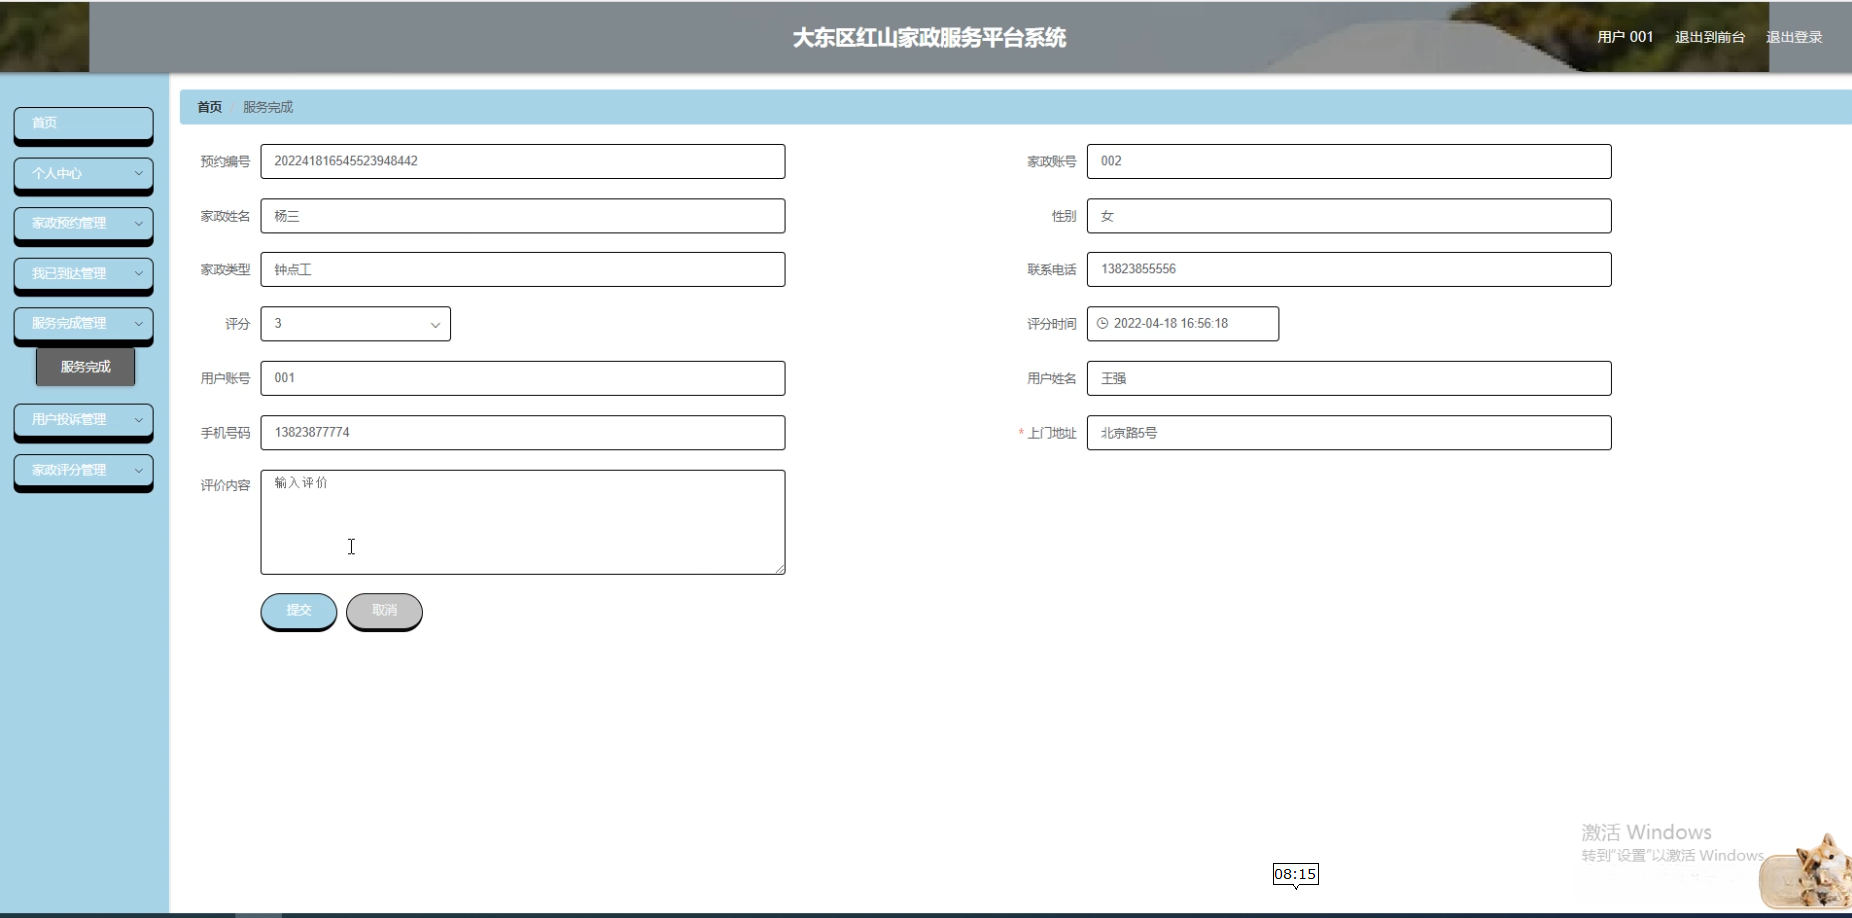The width and height of the screenshot is (1852, 918).
Task: Focus the 家政账号 input field
Action: (x=1349, y=161)
